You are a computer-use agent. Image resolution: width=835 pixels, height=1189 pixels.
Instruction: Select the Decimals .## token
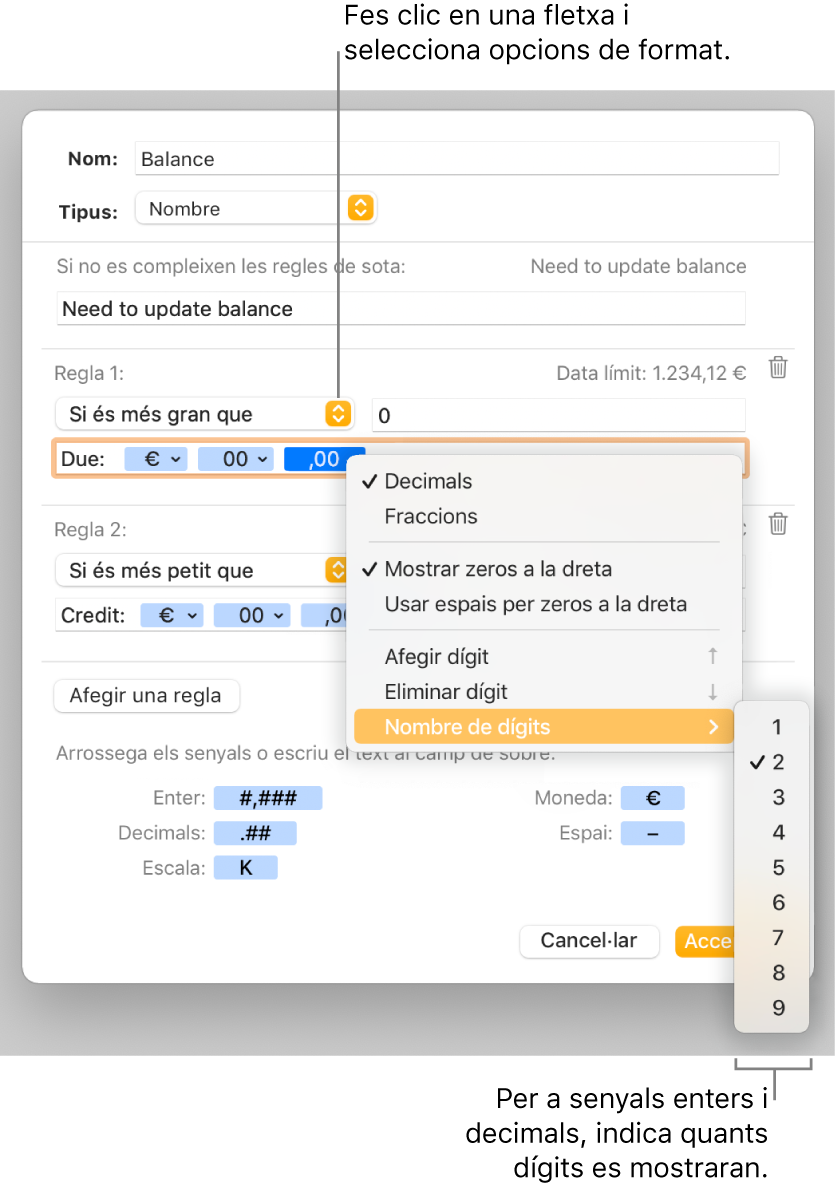255,833
